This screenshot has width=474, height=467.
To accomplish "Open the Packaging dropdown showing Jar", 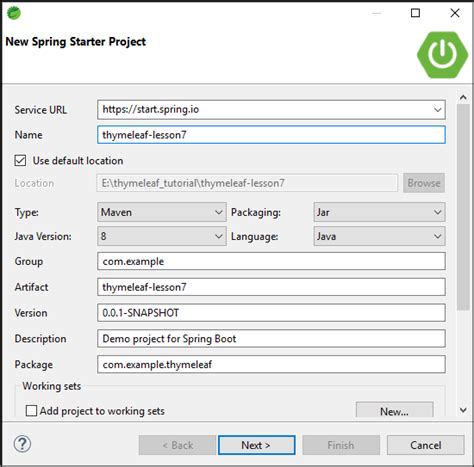I will pyautogui.click(x=379, y=212).
